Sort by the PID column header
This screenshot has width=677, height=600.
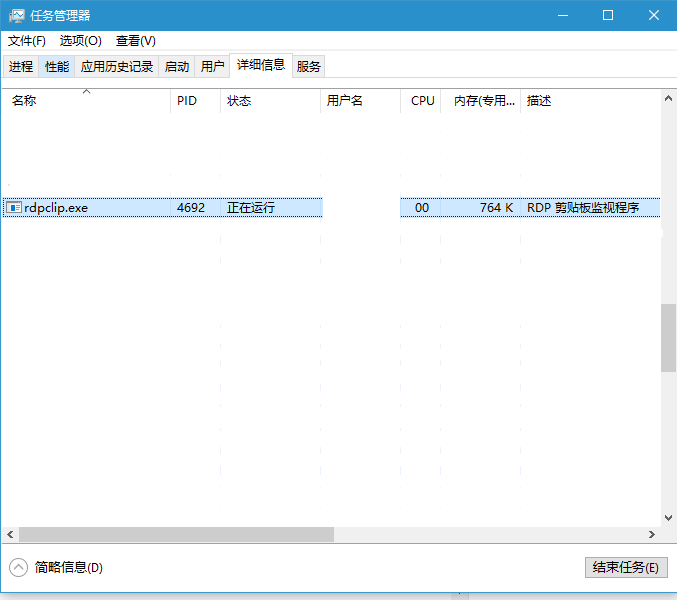coord(195,101)
